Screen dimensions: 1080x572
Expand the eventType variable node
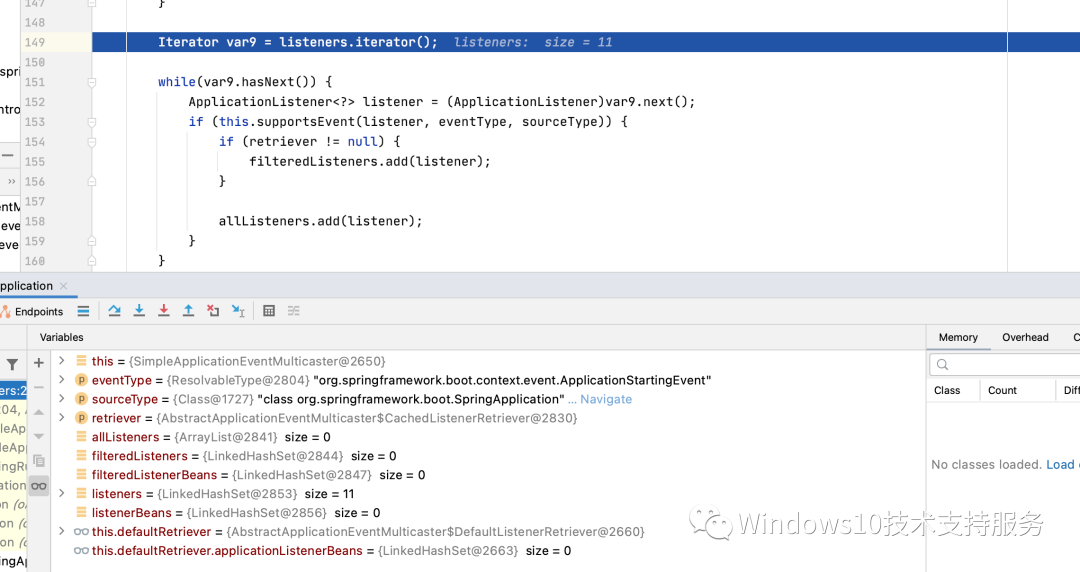[61, 380]
